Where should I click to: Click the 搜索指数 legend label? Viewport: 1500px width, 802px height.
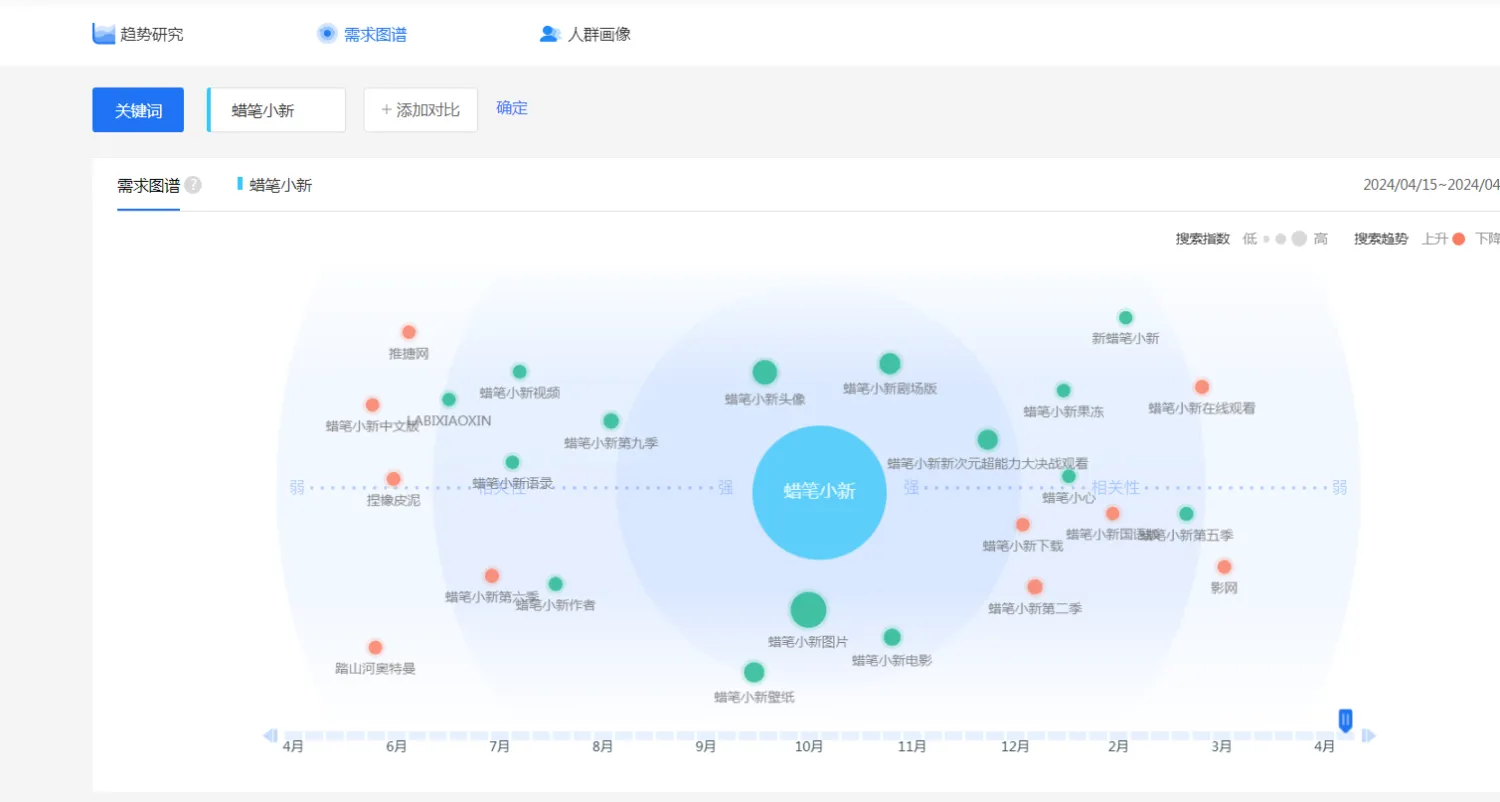[x=1202, y=239]
